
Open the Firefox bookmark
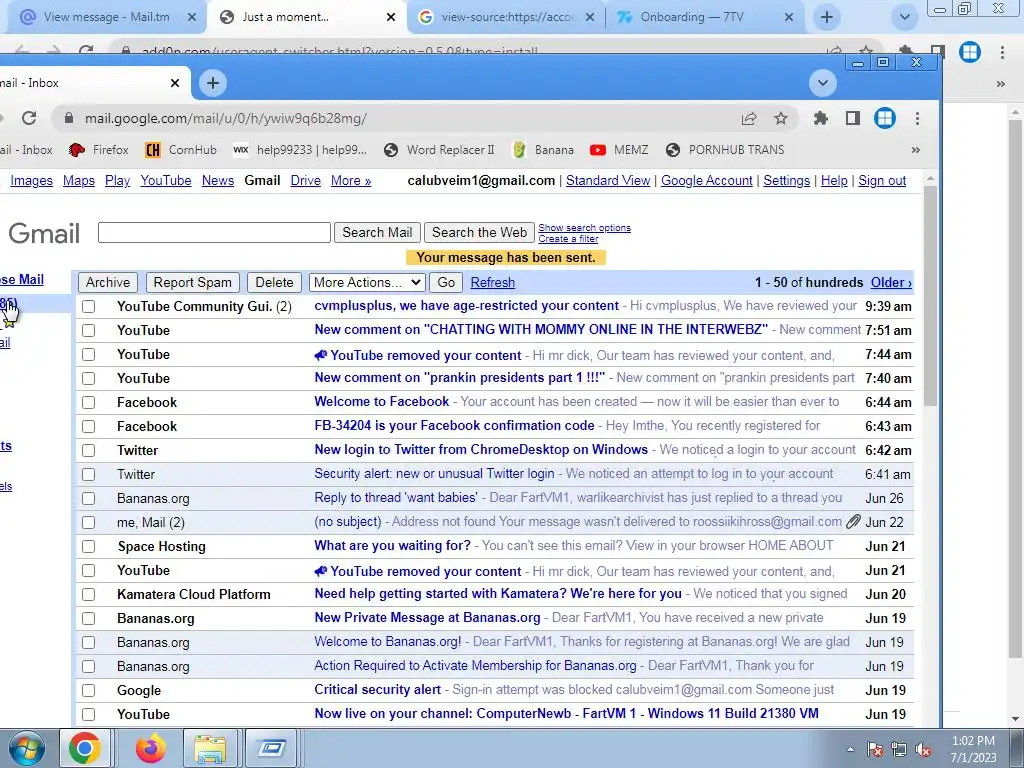(99, 150)
